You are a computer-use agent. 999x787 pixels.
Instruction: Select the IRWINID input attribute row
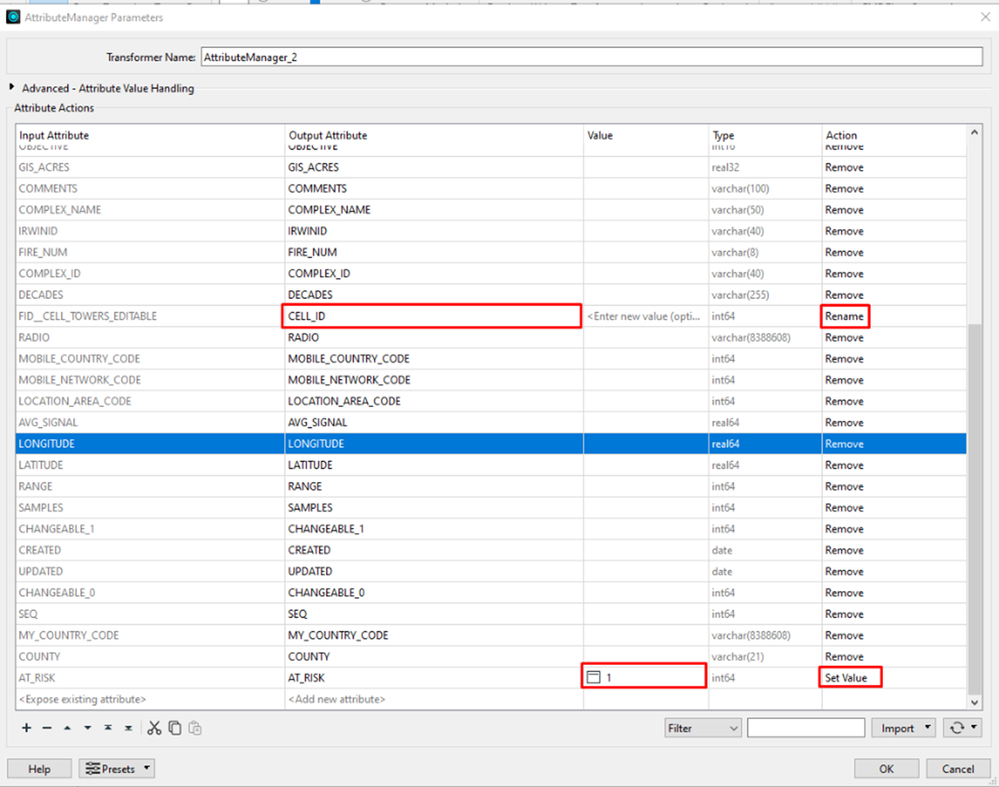[x=150, y=231]
